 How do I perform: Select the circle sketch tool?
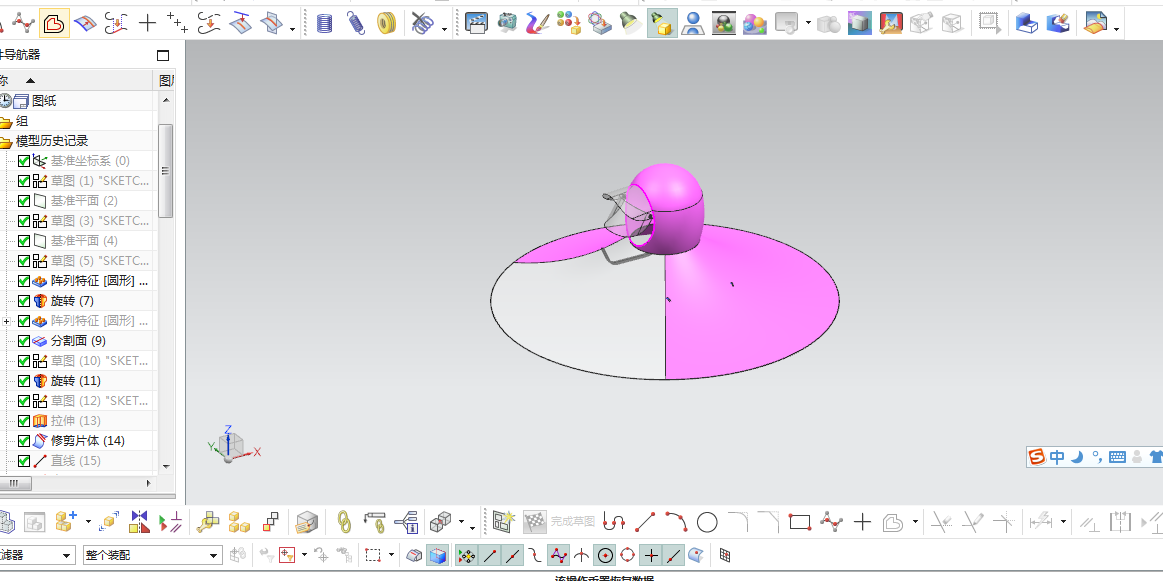click(x=707, y=522)
